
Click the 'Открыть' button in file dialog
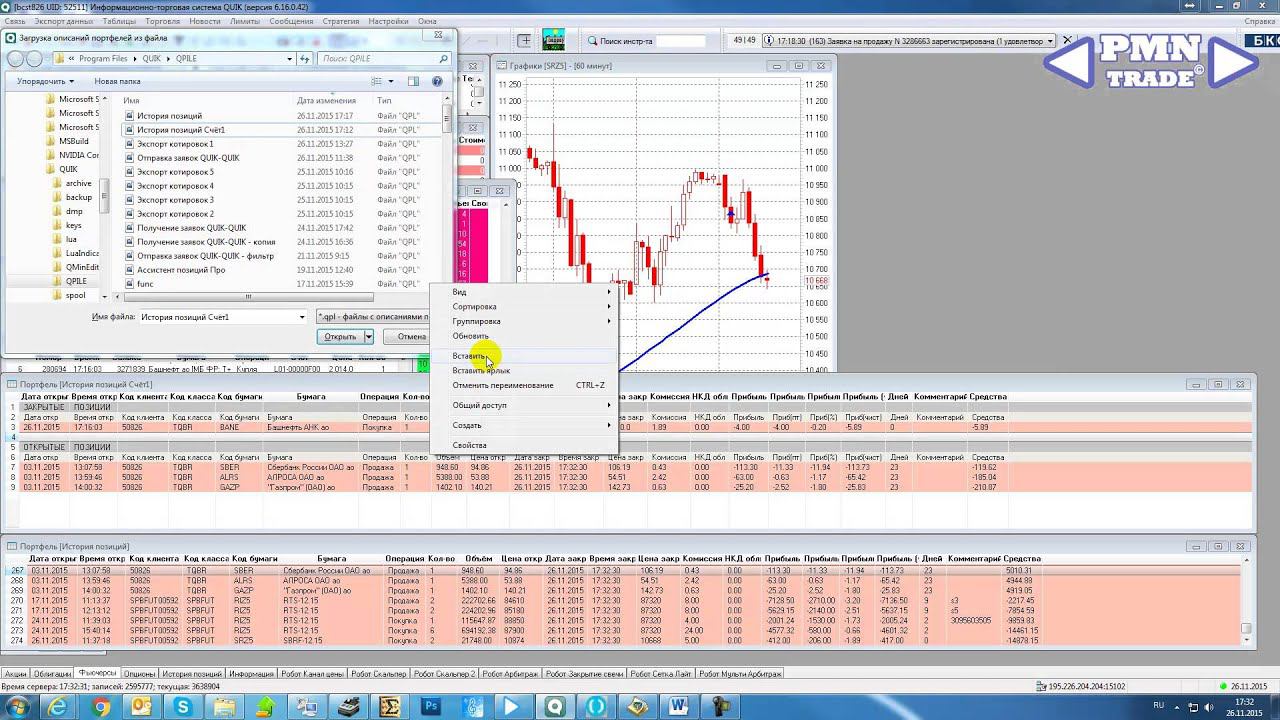[x=340, y=337]
